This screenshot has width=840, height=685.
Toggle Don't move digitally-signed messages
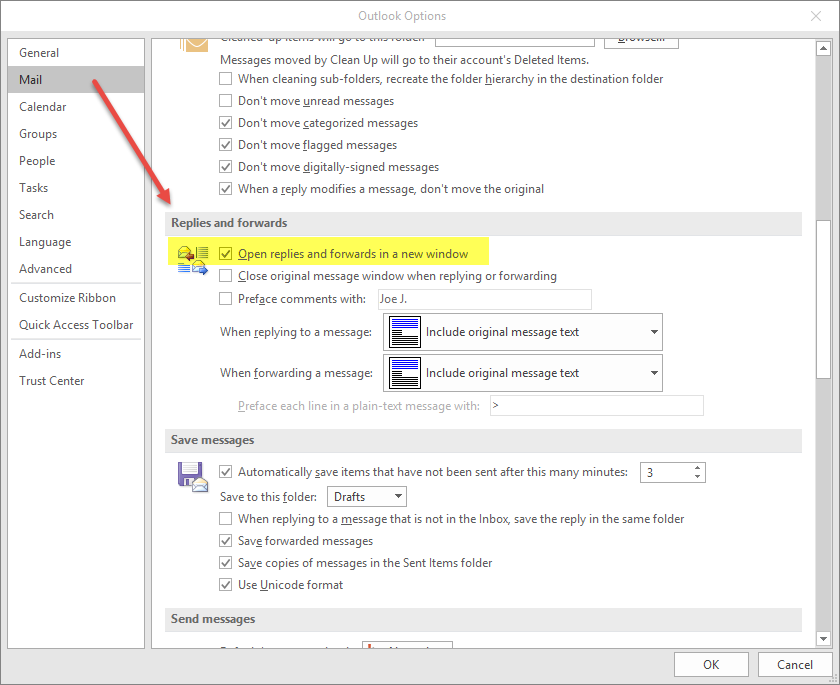[x=226, y=167]
